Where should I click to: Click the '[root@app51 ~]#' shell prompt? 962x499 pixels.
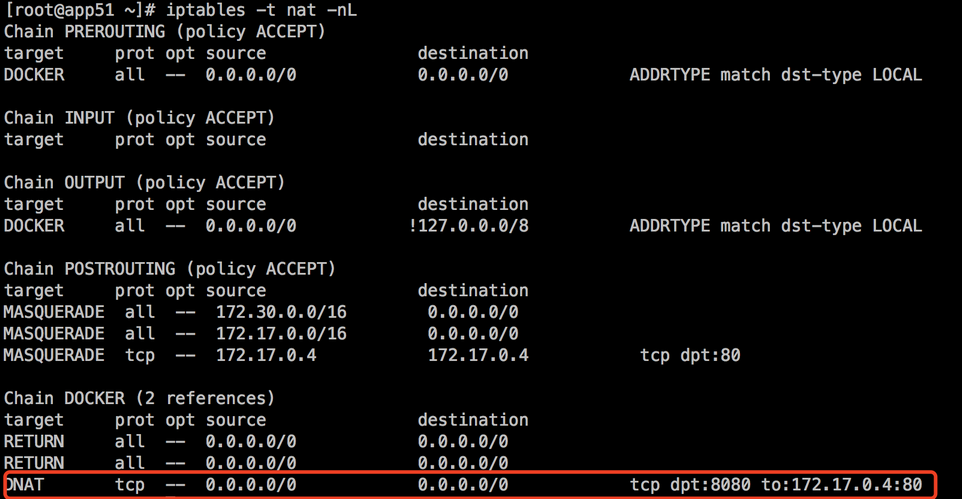coord(80,10)
